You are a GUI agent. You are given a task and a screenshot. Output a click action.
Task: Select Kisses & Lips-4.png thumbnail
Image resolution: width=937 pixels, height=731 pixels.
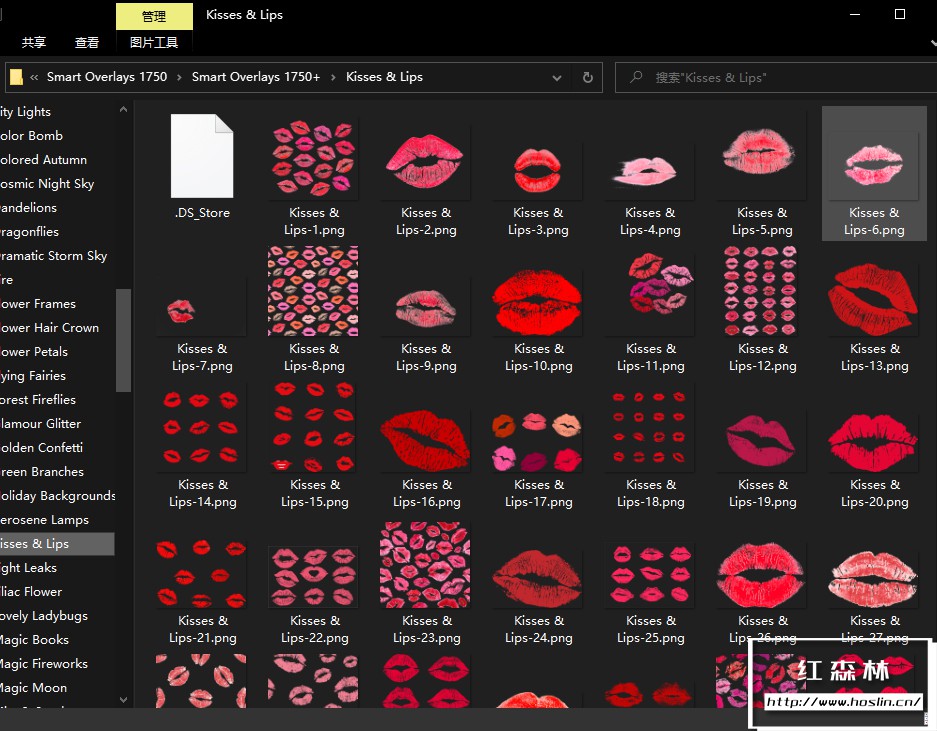point(650,170)
